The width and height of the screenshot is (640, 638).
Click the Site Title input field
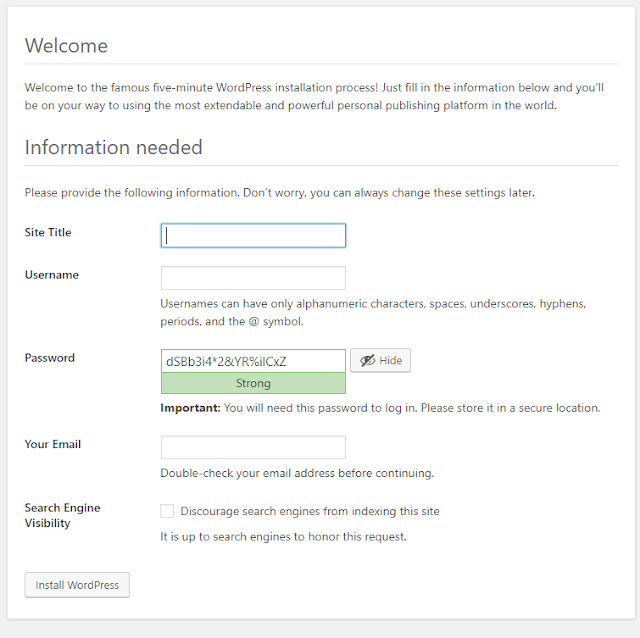pyautogui.click(x=253, y=236)
